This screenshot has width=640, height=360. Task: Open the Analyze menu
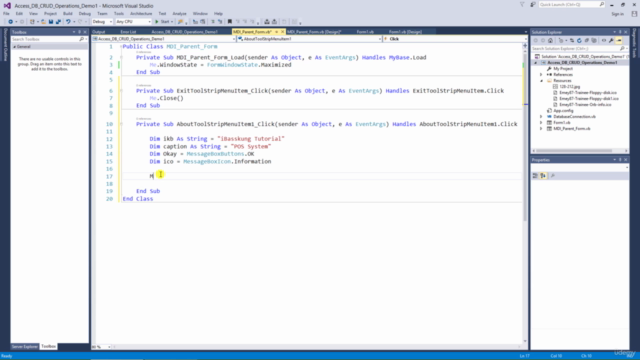pyautogui.click(x=179, y=13)
